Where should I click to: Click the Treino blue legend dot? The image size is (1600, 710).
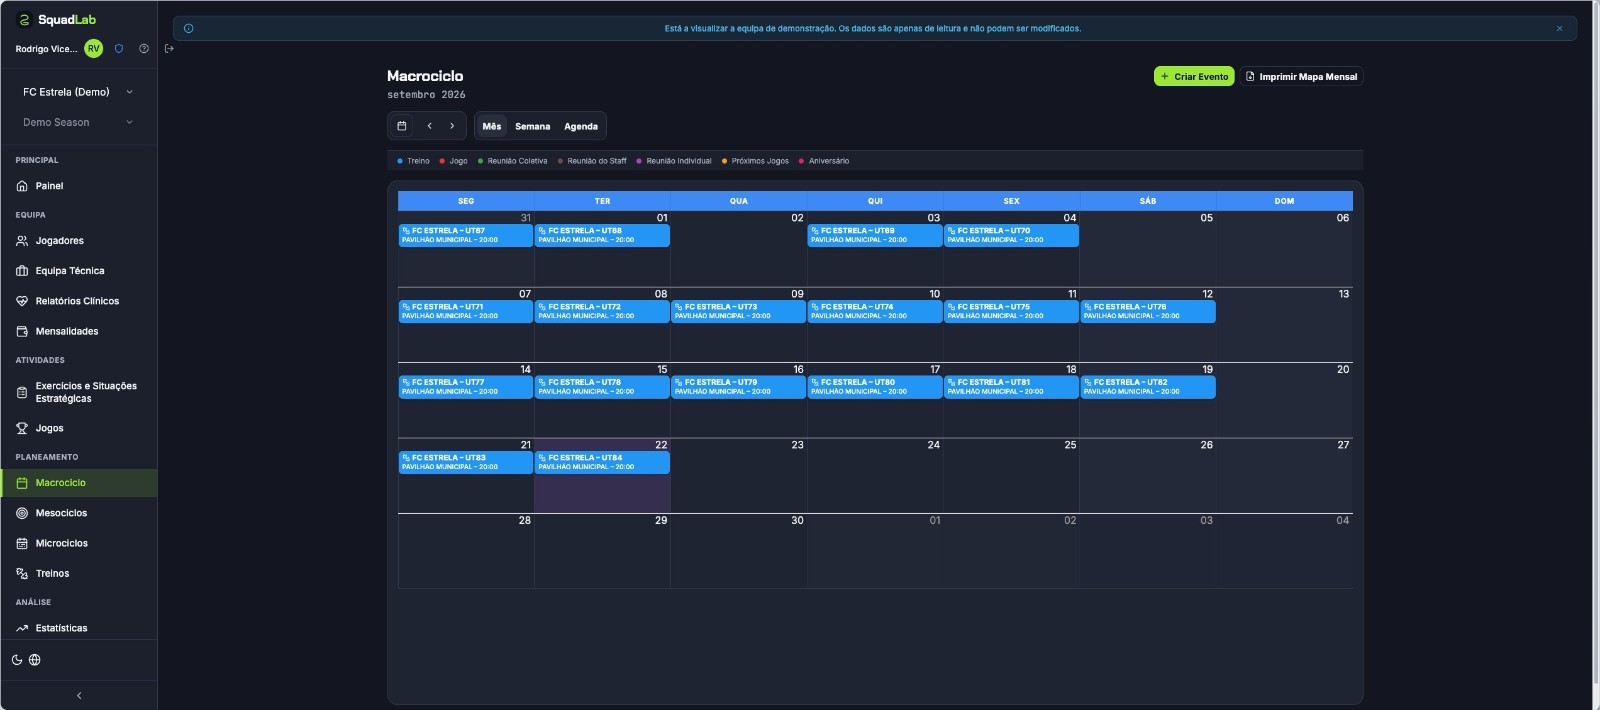(x=400, y=161)
